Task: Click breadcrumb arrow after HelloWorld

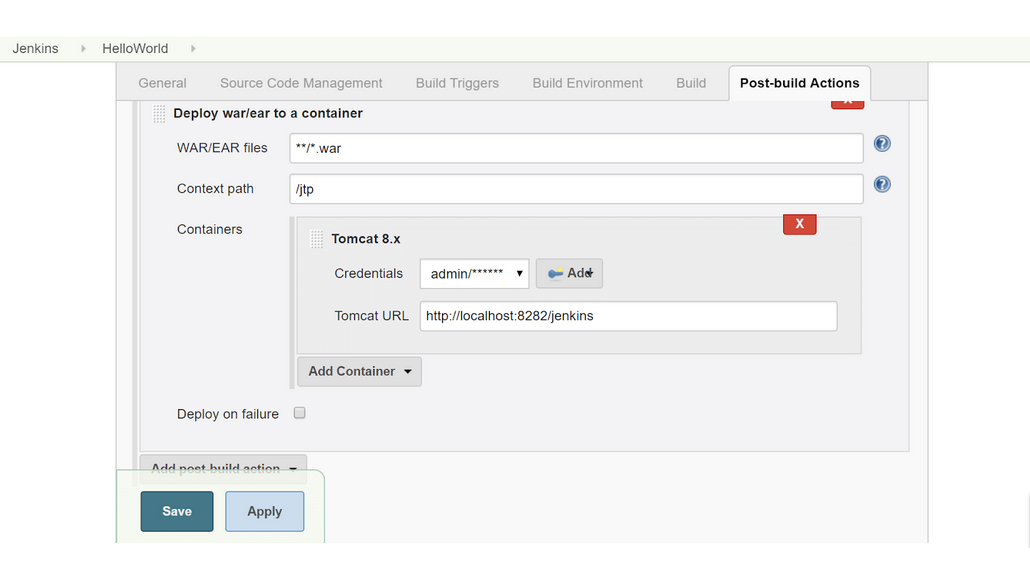Action: coord(192,49)
